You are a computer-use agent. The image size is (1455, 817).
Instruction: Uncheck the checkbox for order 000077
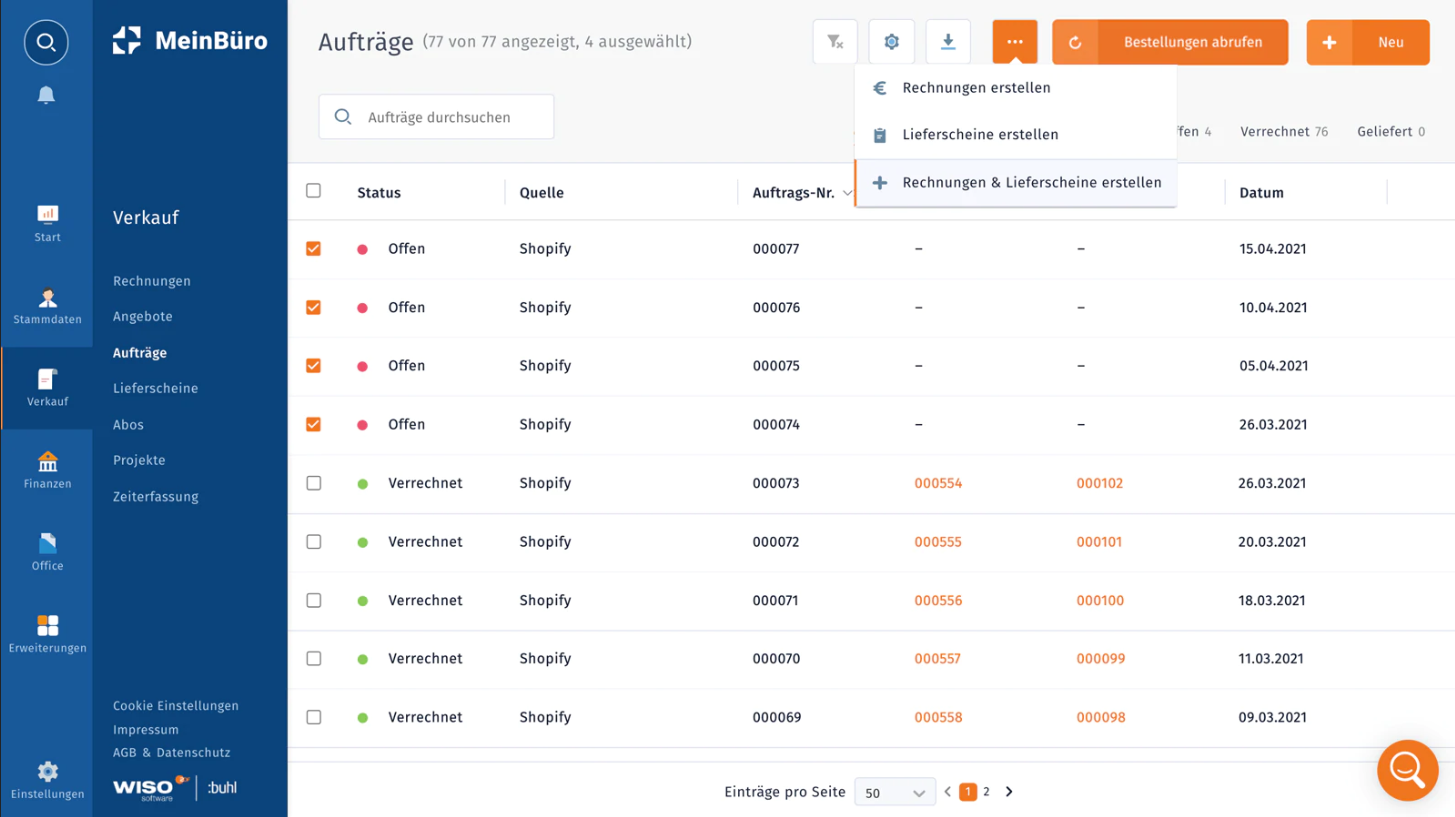pyautogui.click(x=313, y=249)
